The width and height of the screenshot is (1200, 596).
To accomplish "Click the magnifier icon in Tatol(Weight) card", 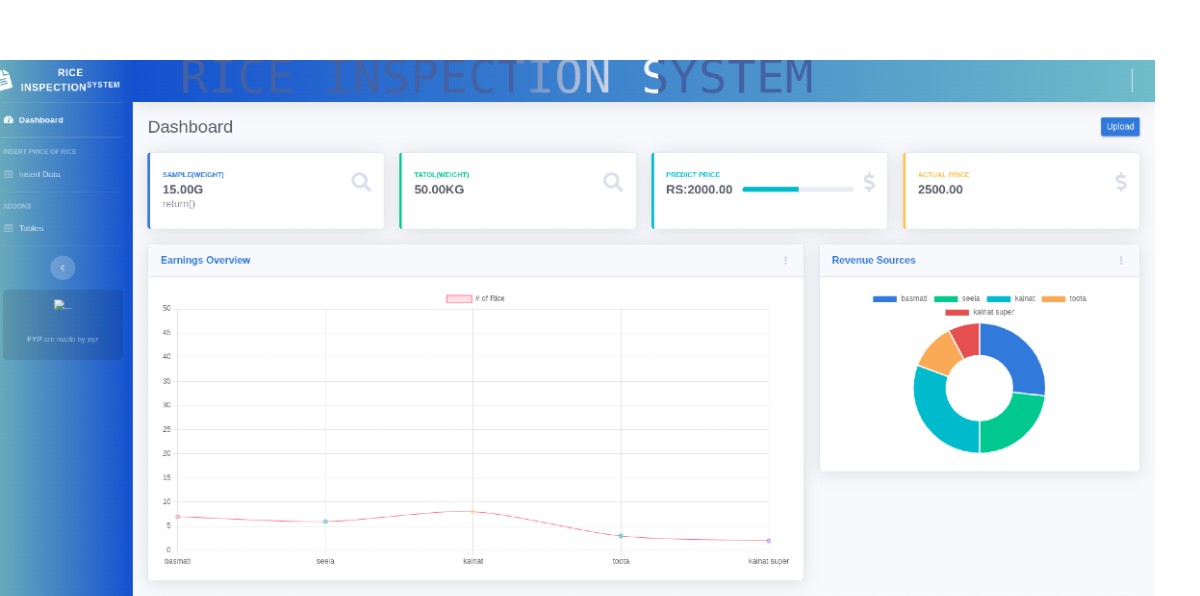I will tap(613, 182).
